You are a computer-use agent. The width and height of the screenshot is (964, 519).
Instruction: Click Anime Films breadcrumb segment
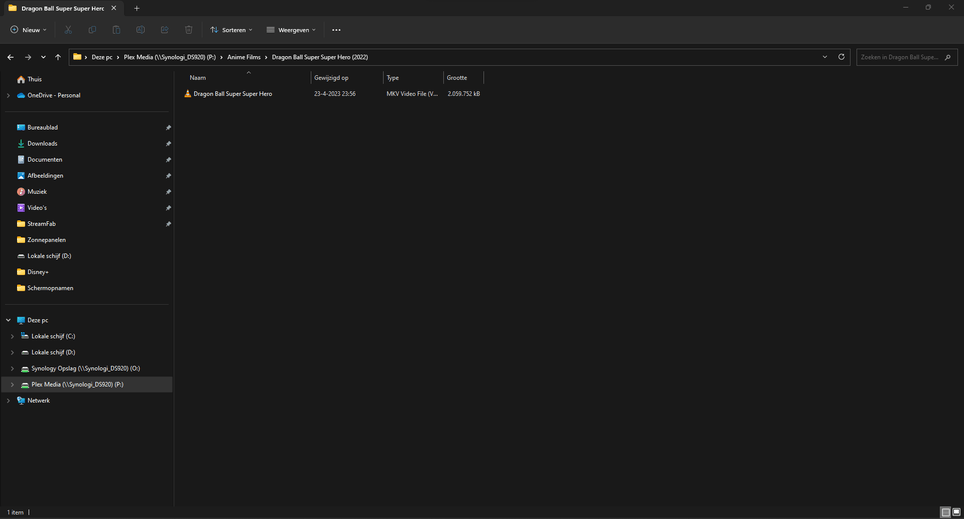[x=244, y=57]
